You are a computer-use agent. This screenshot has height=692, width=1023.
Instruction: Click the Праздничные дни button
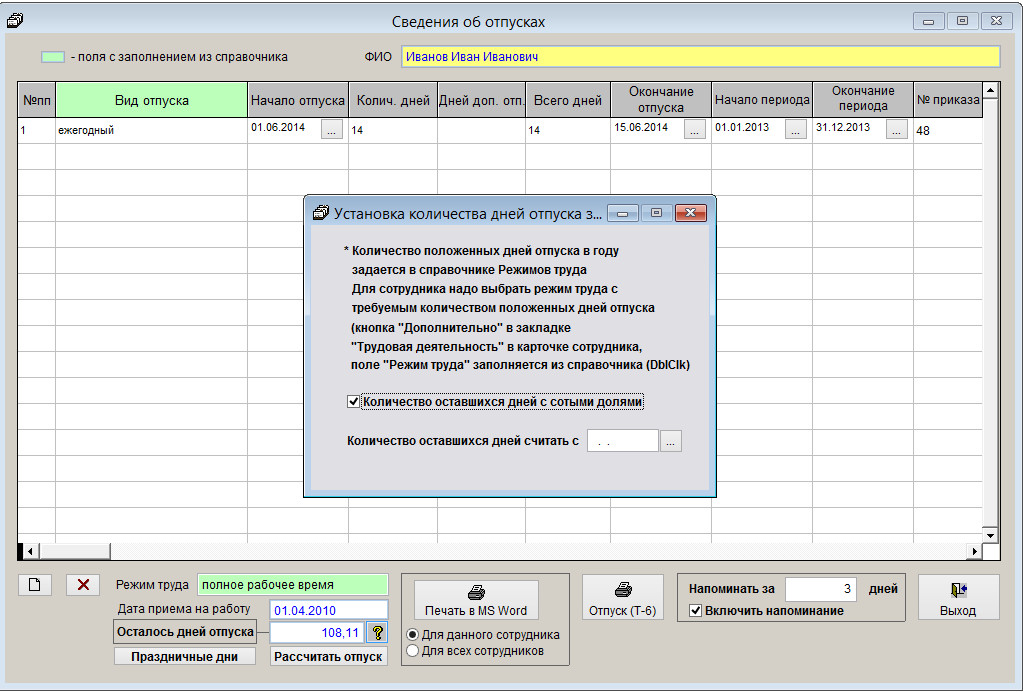click(x=185, y=657)
